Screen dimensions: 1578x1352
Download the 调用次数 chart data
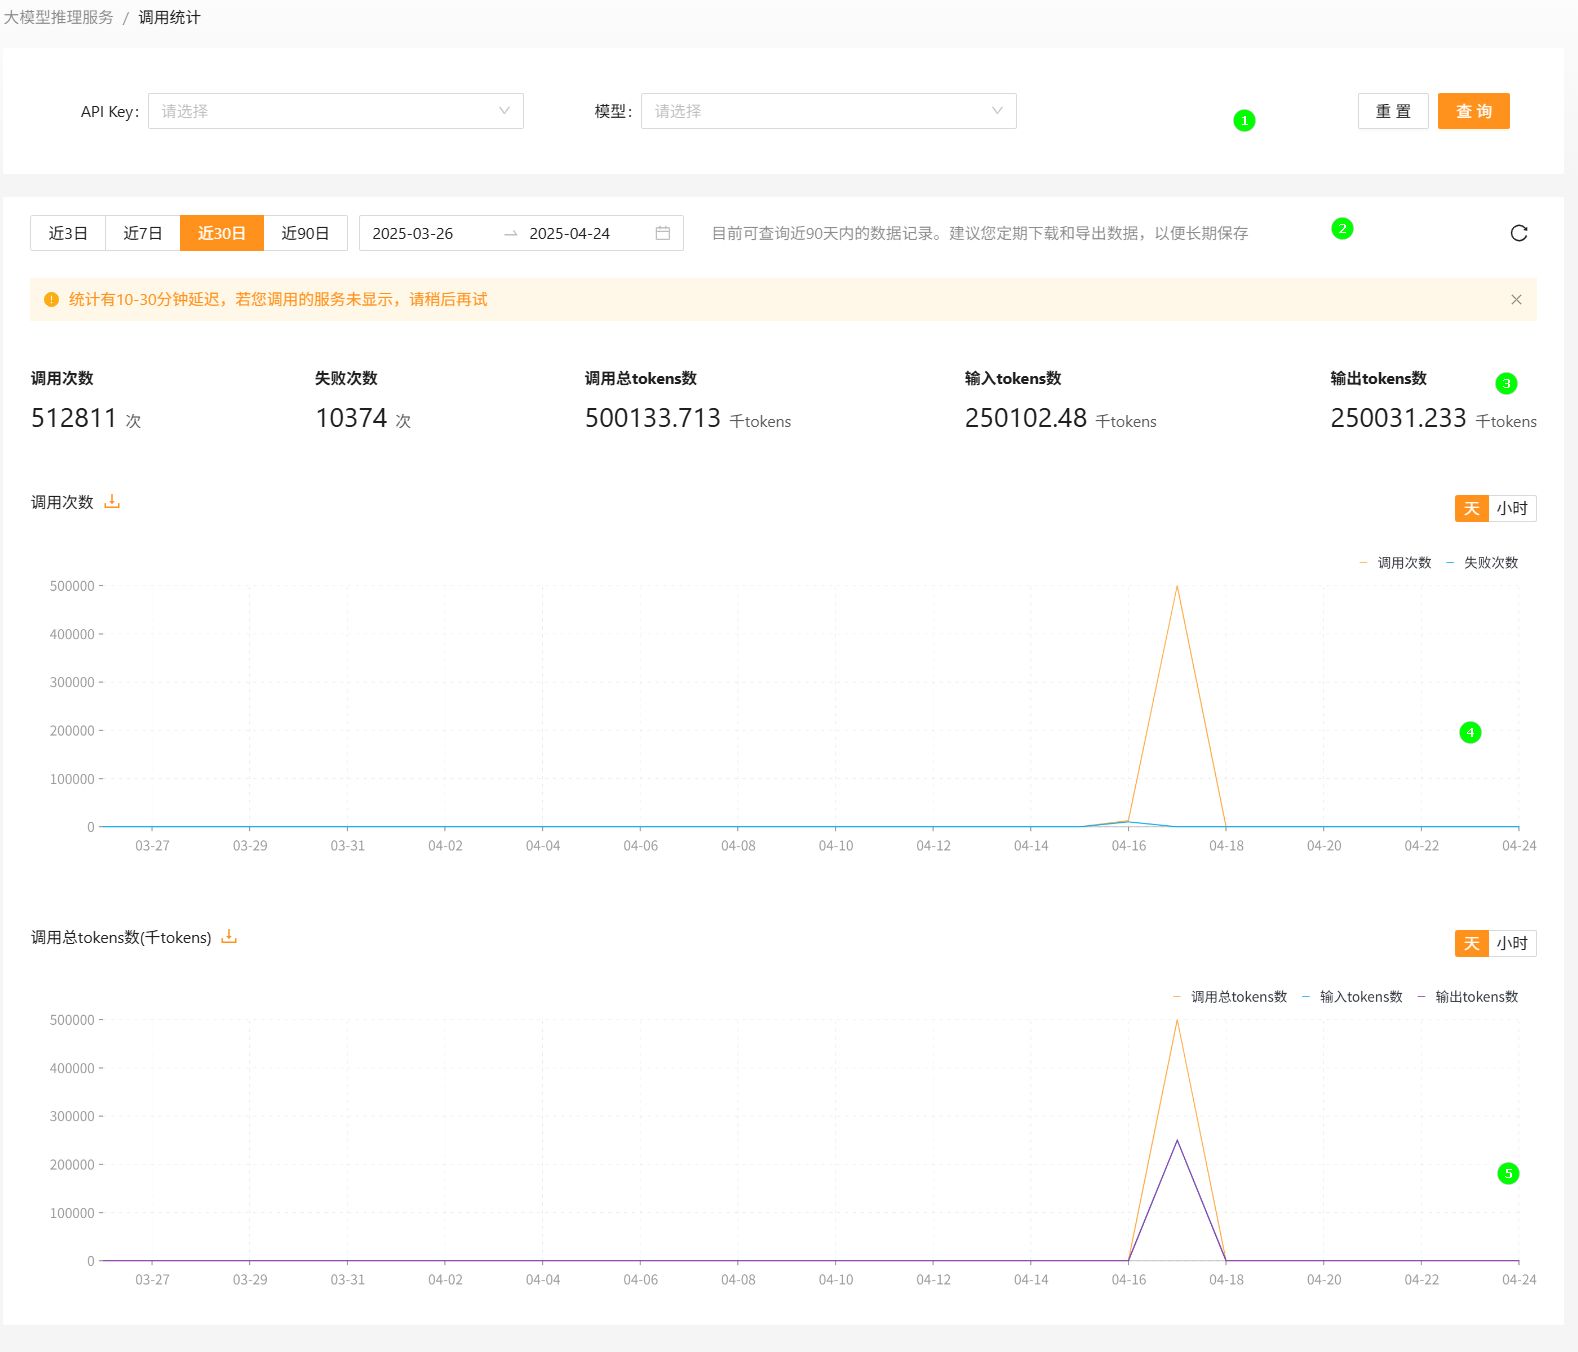tap(112, 502)
